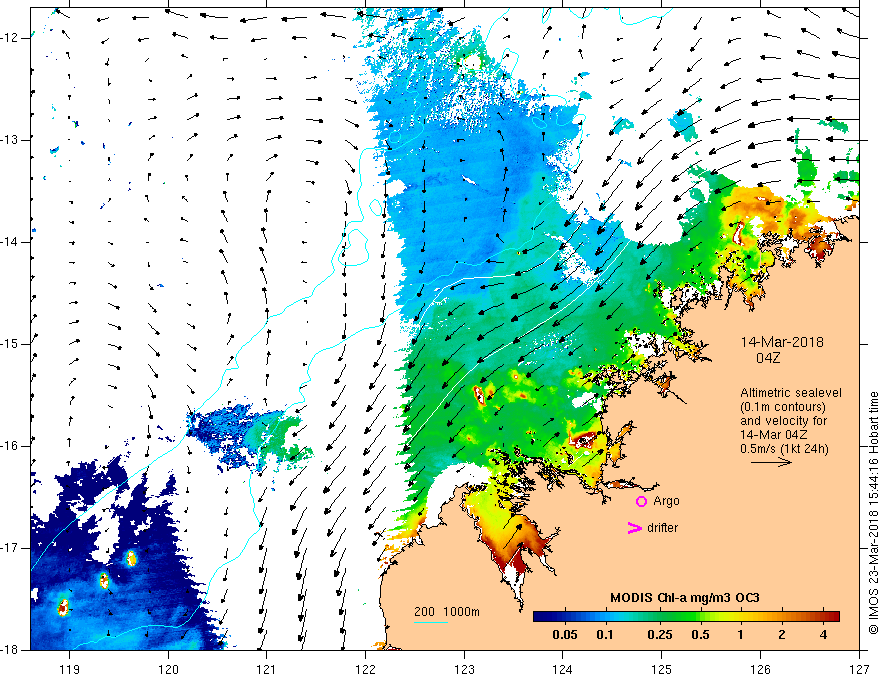Screen dimensions: 880x680
Task: Click the magenta Argo circle legend symbol
Action: point(641,502)
